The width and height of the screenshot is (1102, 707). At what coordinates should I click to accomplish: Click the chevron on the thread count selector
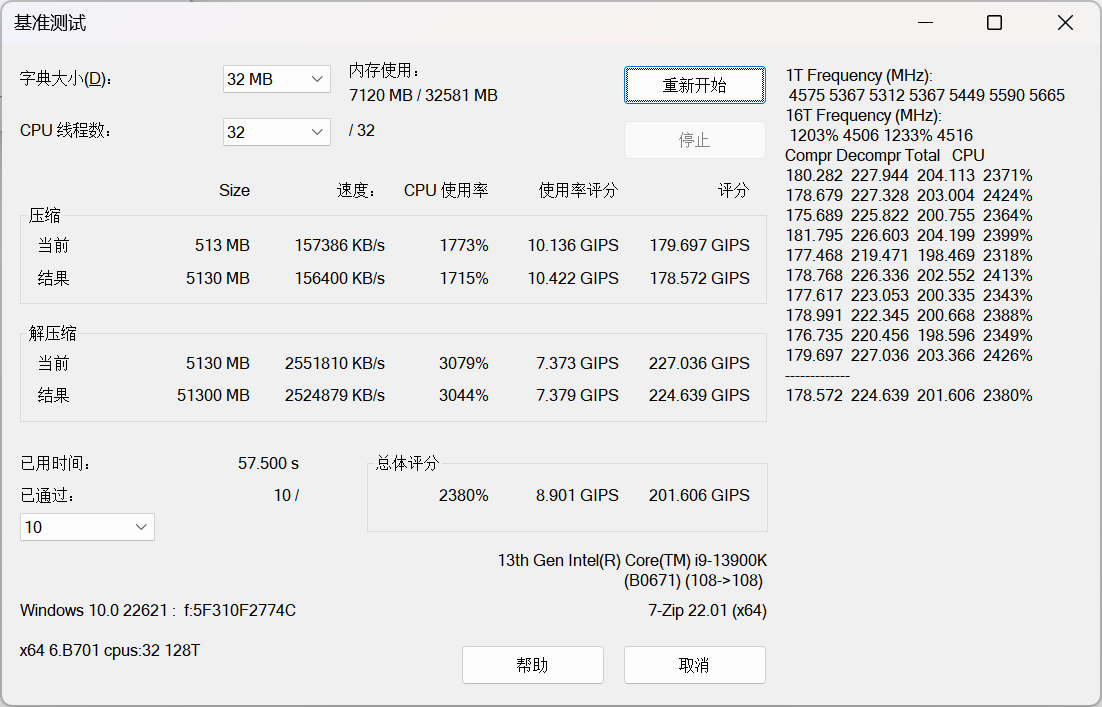316,131
